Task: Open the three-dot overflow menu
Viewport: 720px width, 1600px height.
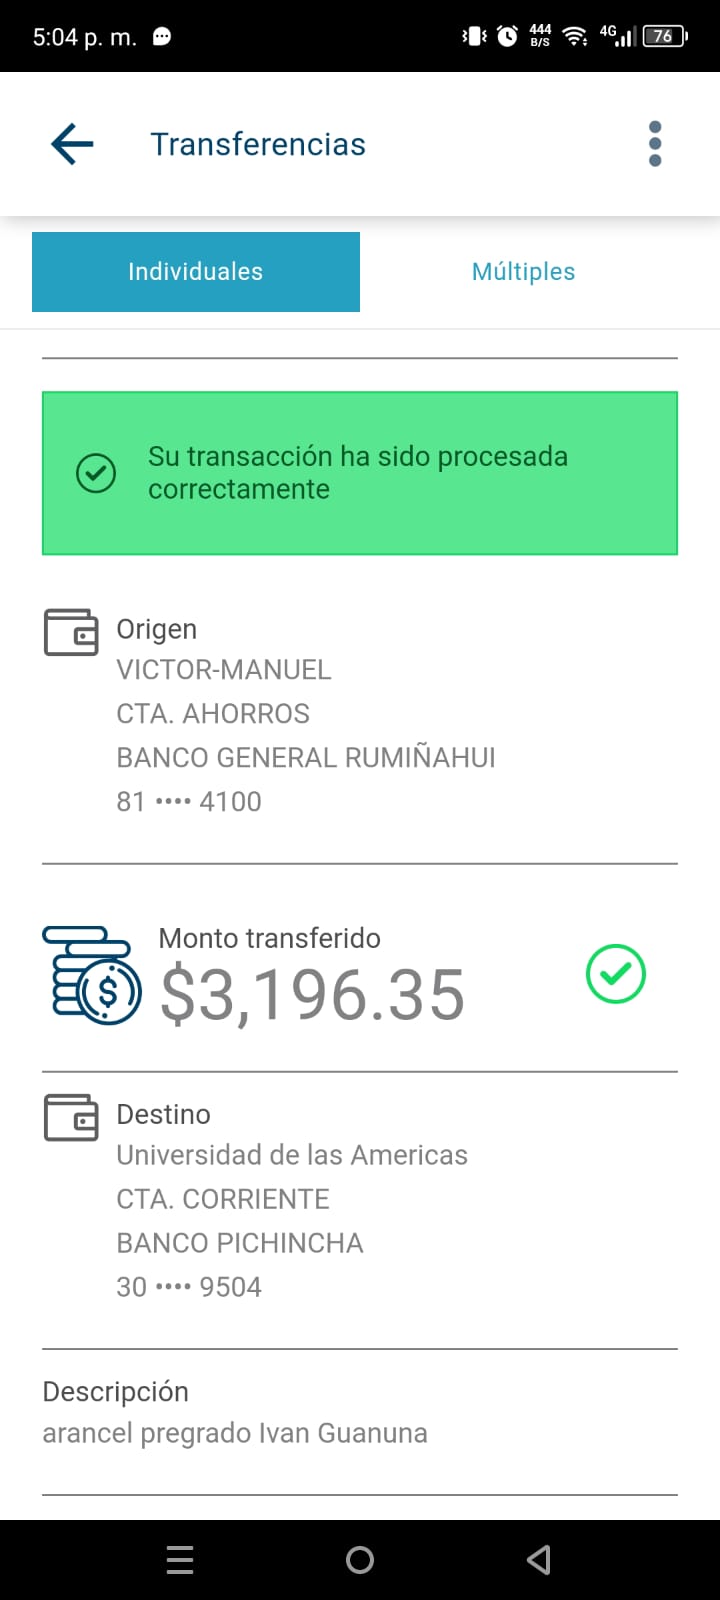Action: click(655, 144)
